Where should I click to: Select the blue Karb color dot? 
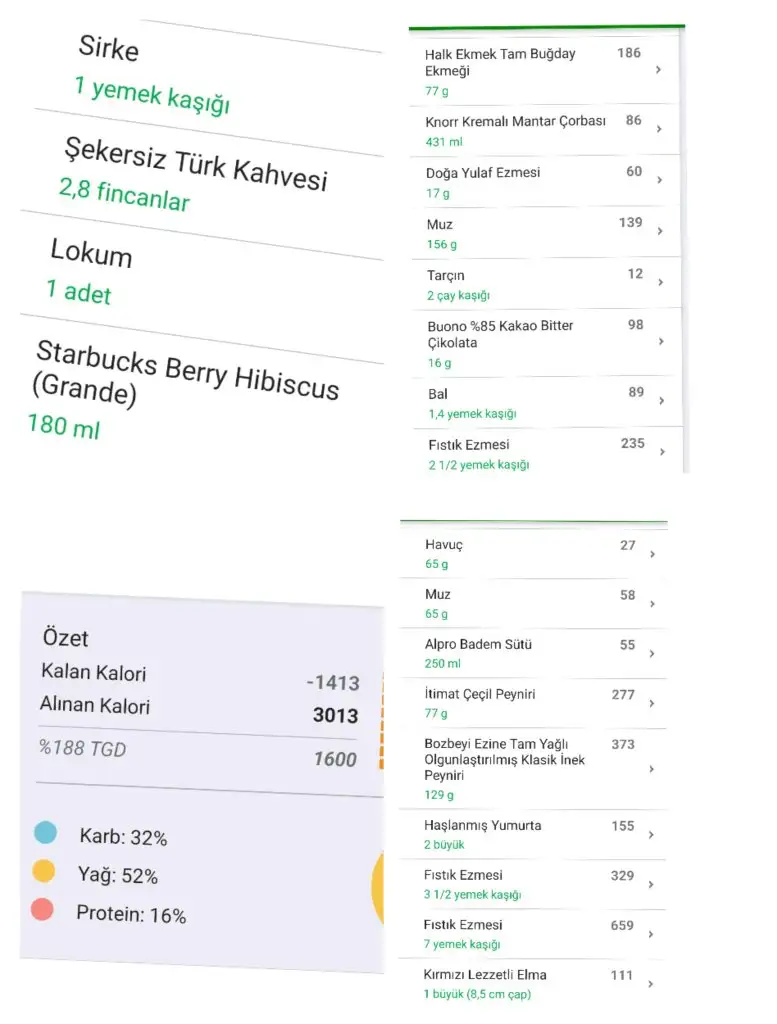click(x=45, y=833)
